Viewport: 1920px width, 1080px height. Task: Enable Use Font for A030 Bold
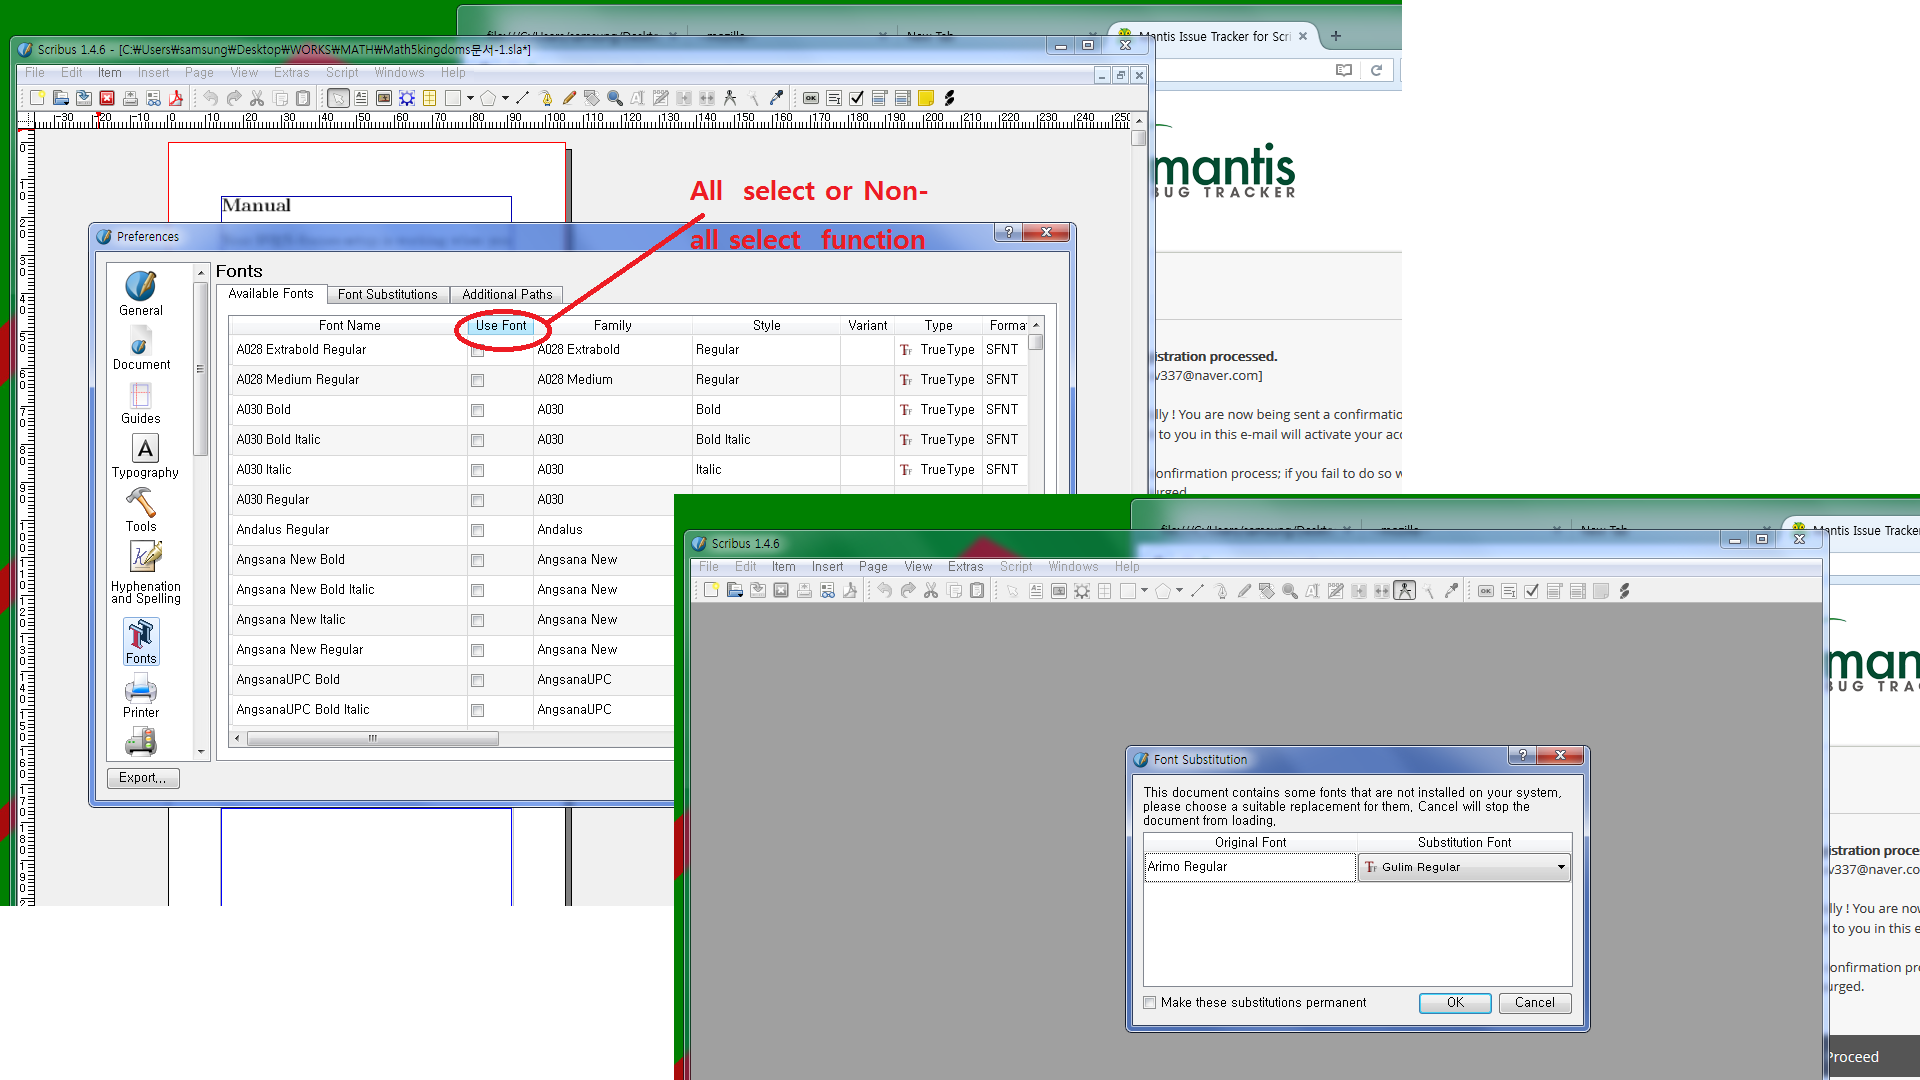point(477,410)
